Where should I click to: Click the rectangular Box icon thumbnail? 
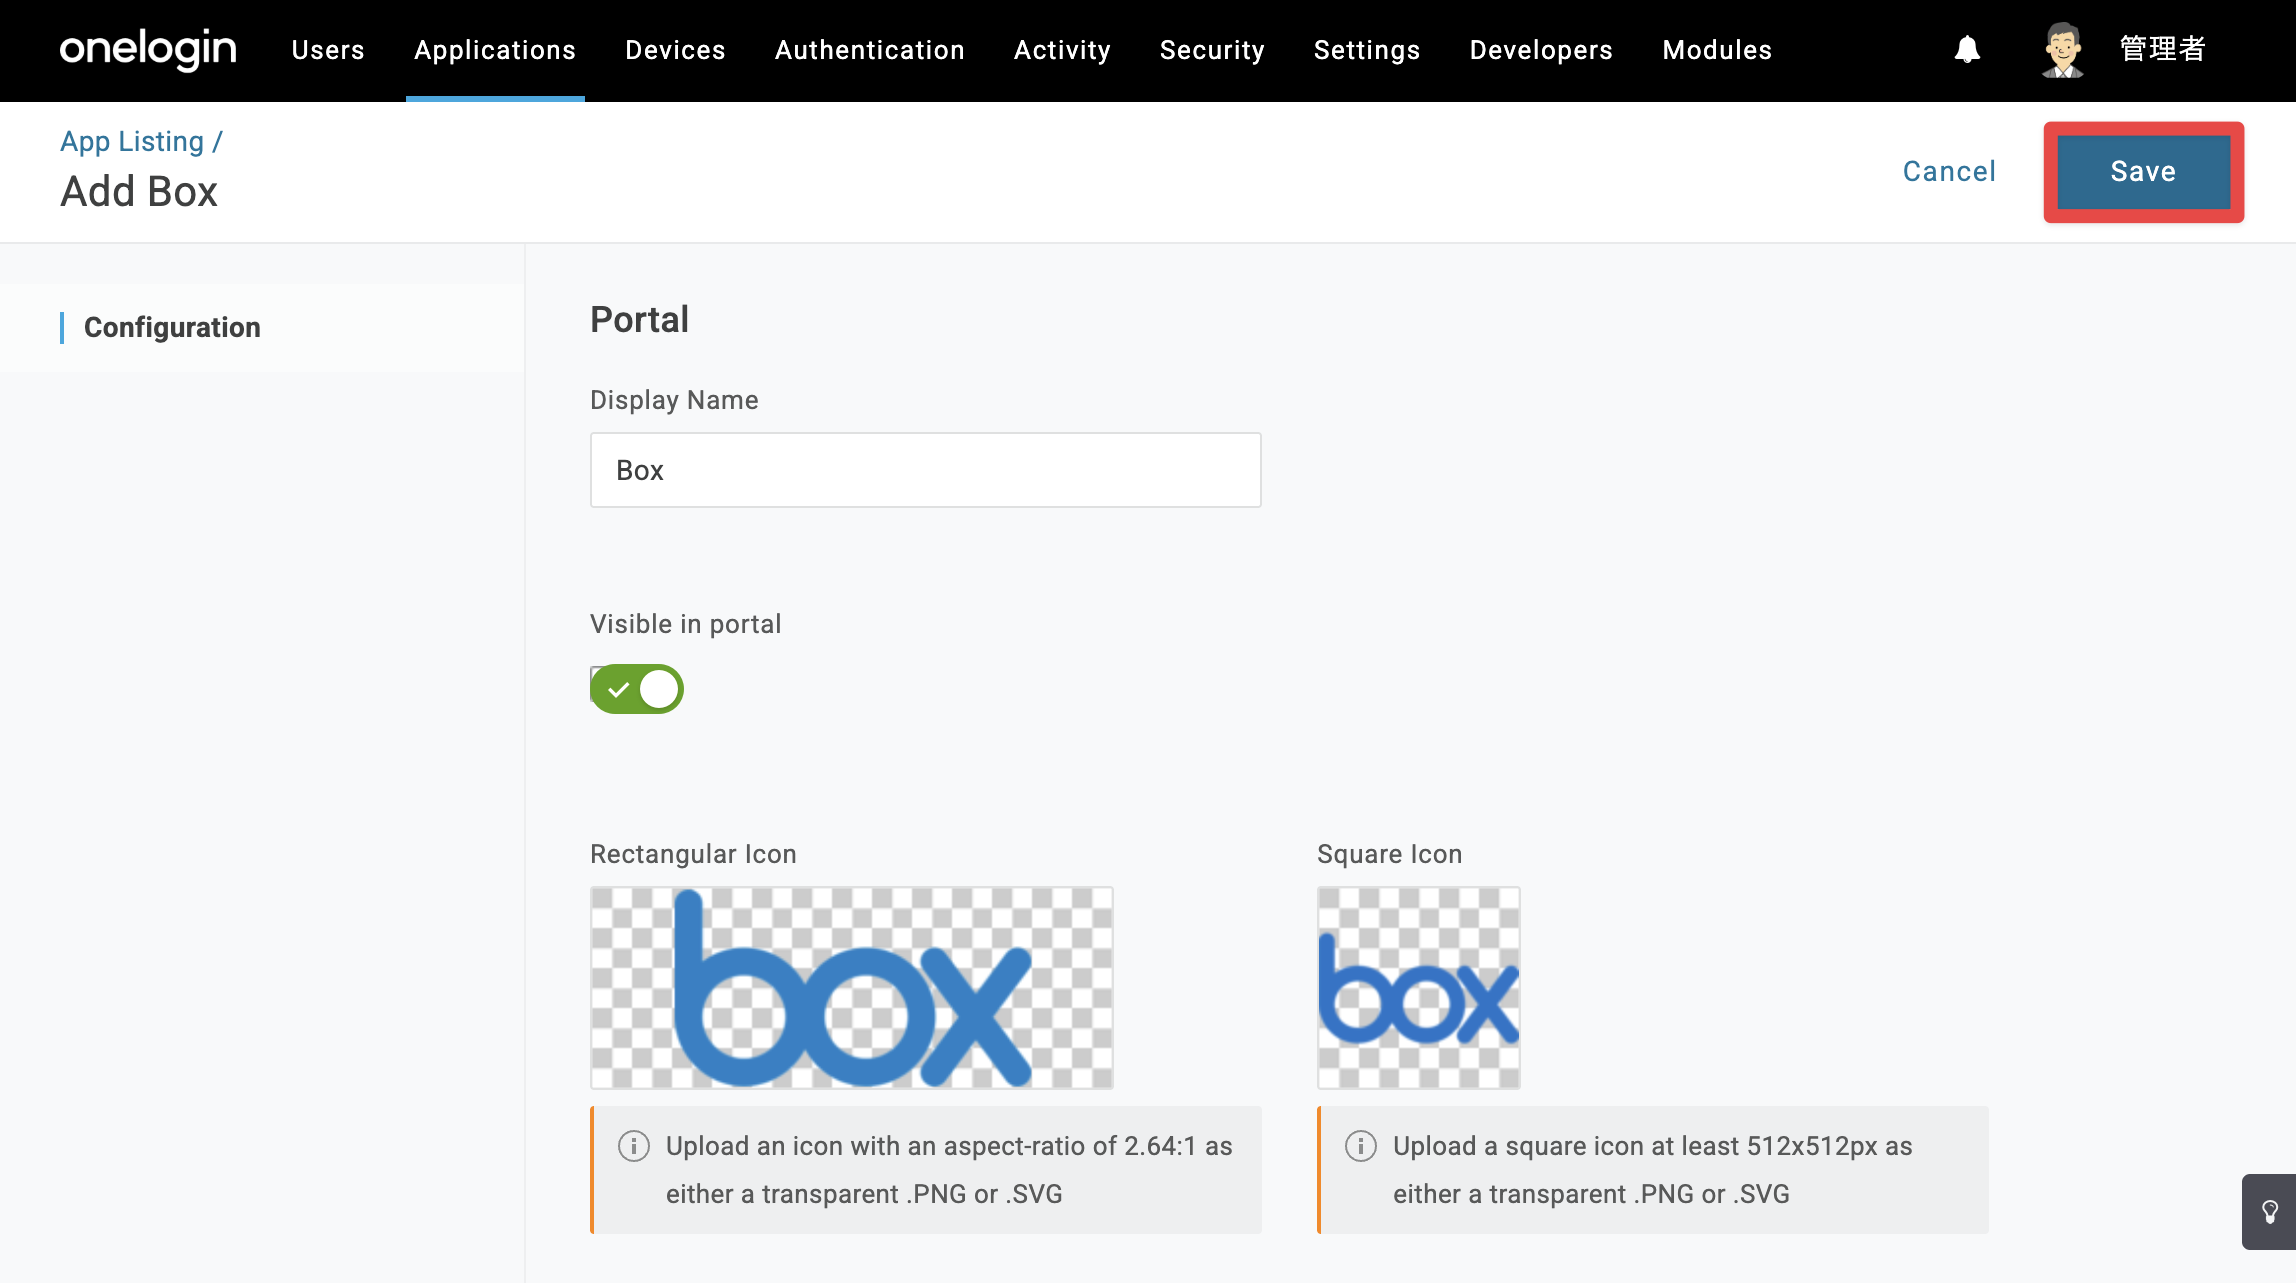pyautogui.click(x=852, y=988)
